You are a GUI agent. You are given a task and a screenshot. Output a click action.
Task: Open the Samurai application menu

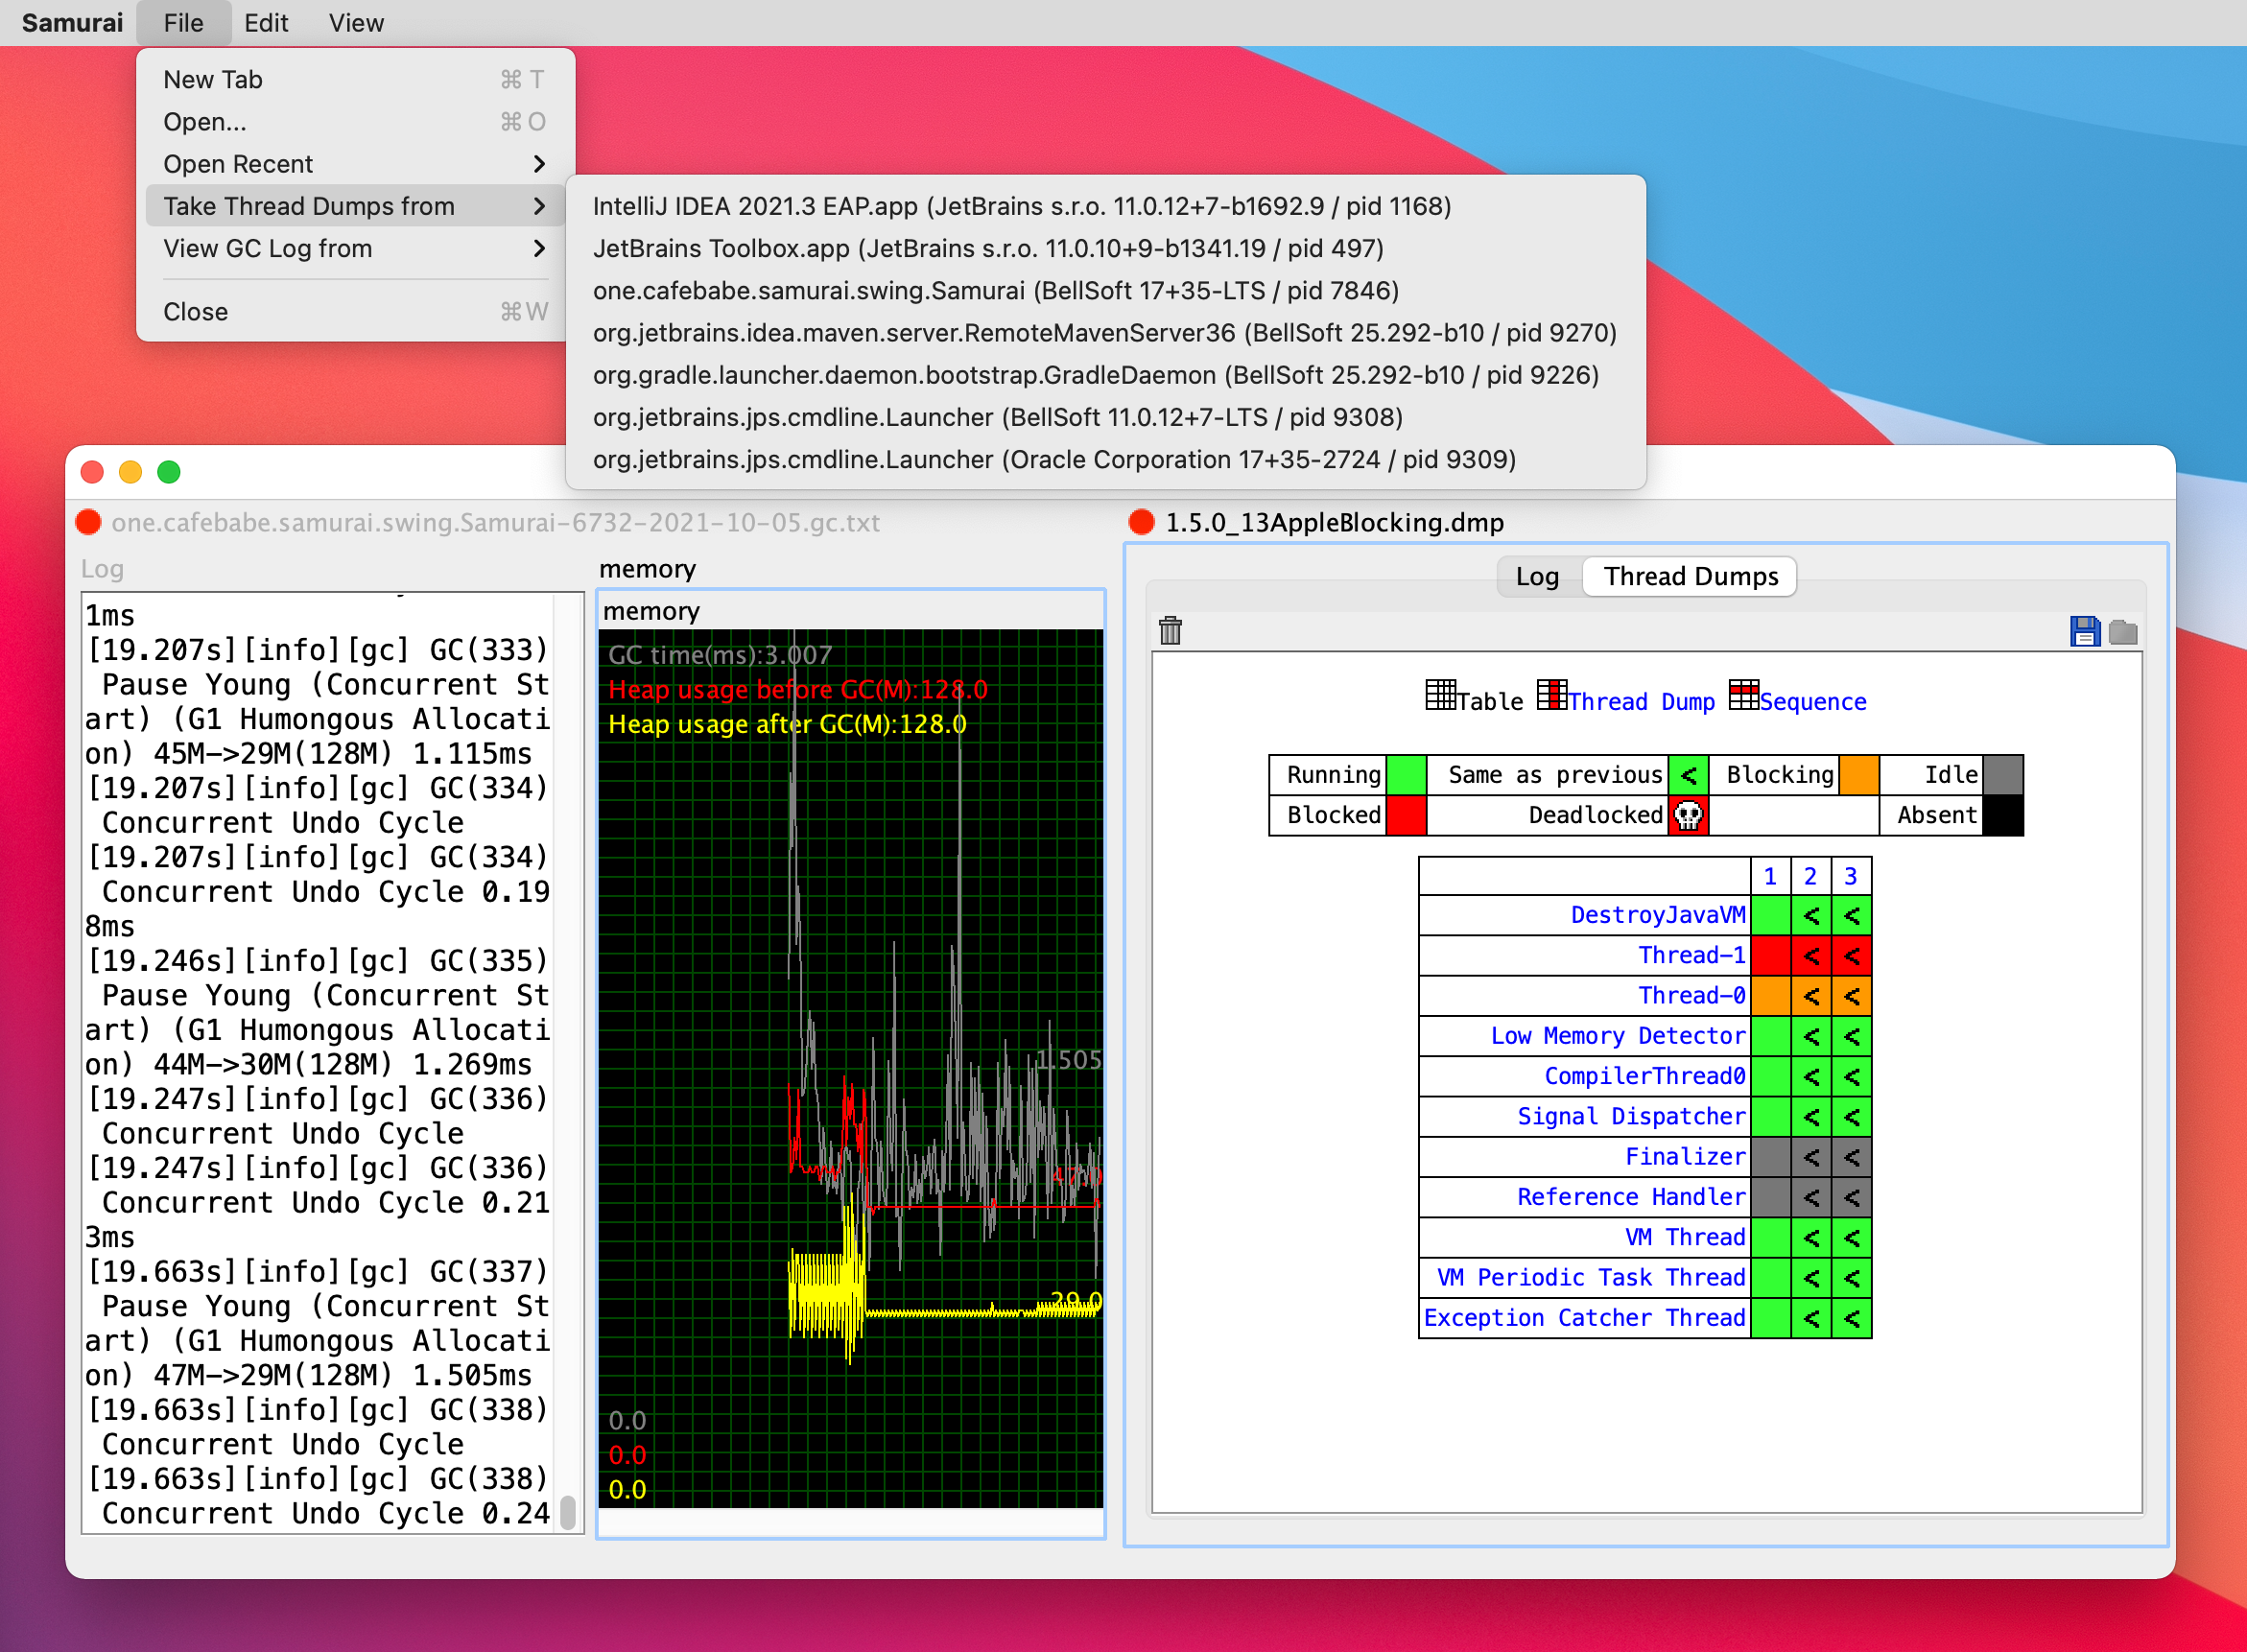(x=72, y=22)
